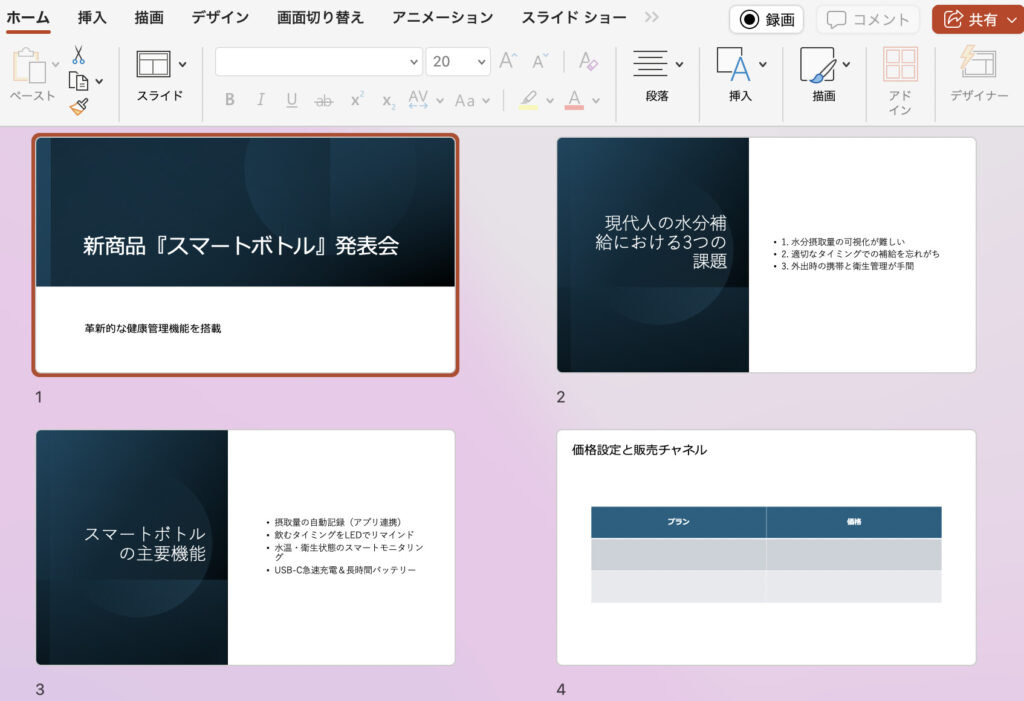Open the font color dropdown arrow
The width and height of the screenshot is (1024, 701).
(596, 101)
